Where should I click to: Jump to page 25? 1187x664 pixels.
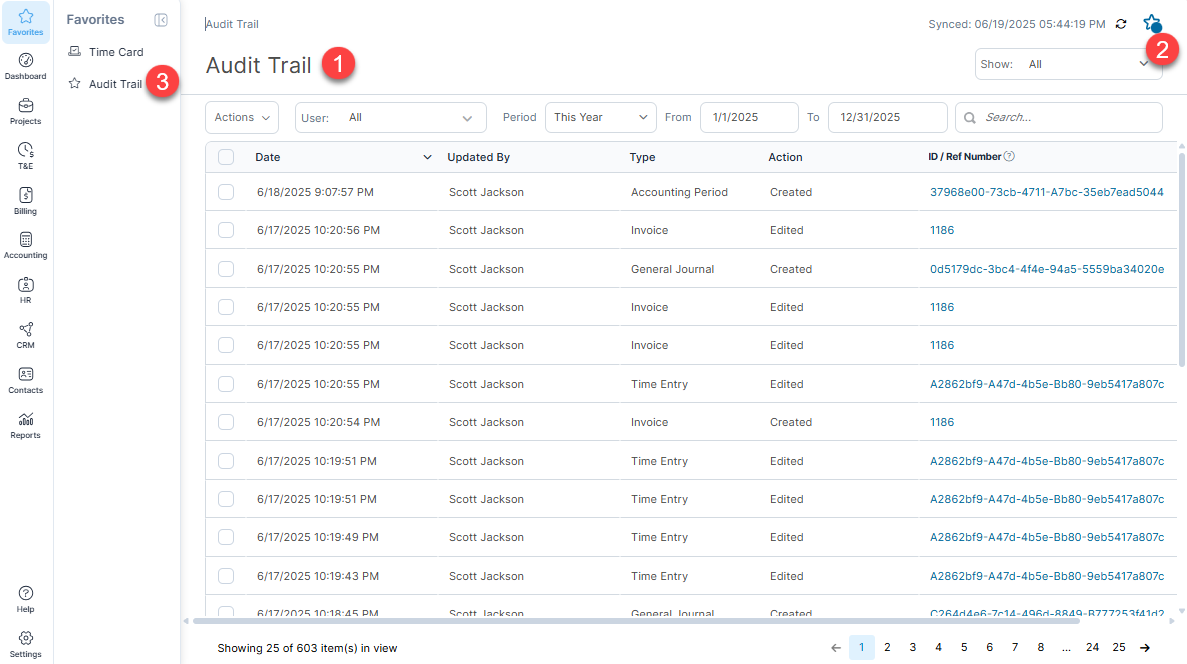point(1119,647)
